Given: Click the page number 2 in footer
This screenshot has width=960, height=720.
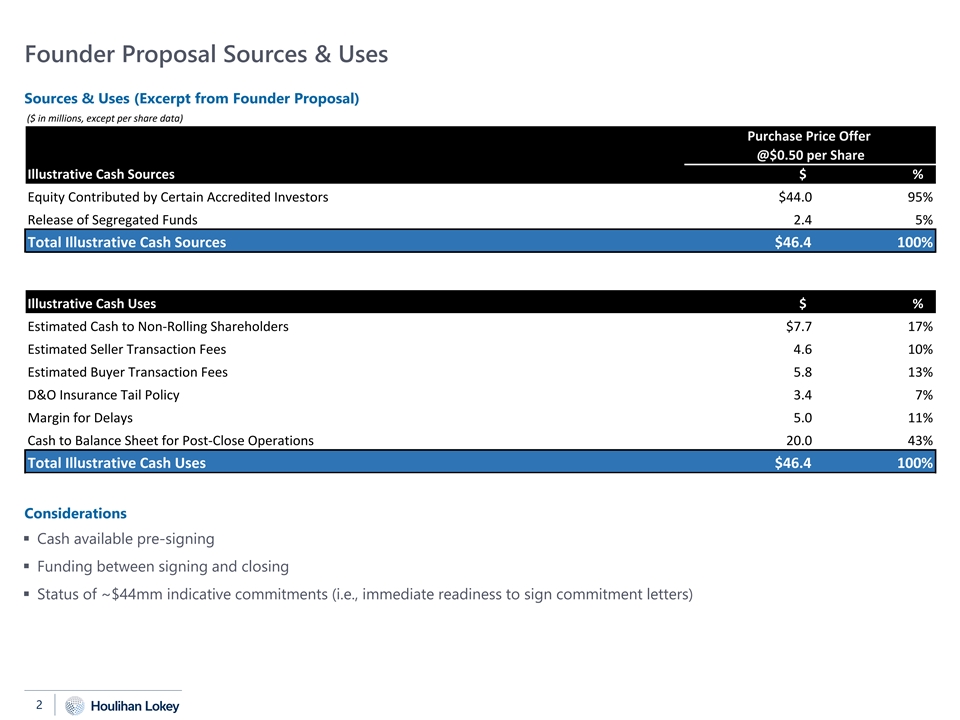Looking at the screenshot, I should [39, 705].
